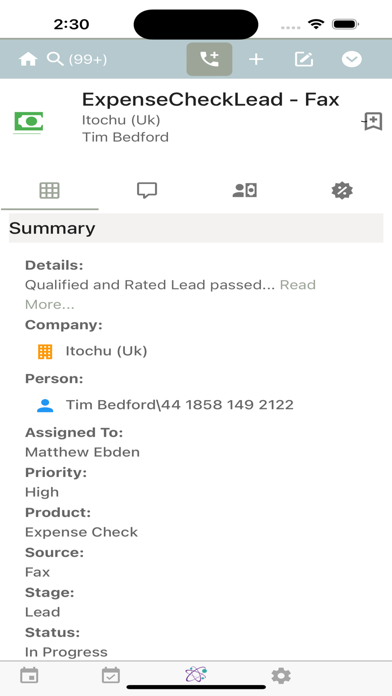Open Tim Bedford person entry
The height and width of the screenshot is (696, 392).
point(179,405)
